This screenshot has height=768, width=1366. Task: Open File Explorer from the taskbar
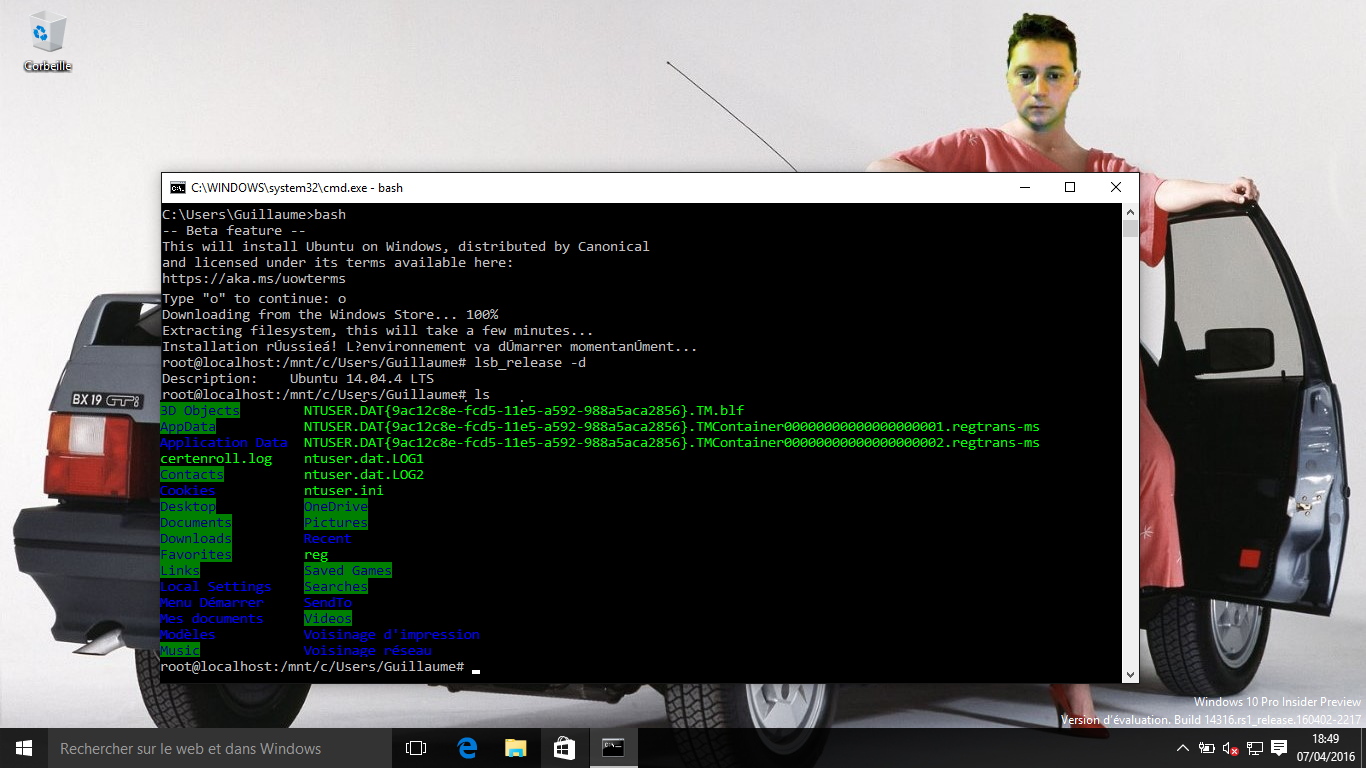point(515,748)
